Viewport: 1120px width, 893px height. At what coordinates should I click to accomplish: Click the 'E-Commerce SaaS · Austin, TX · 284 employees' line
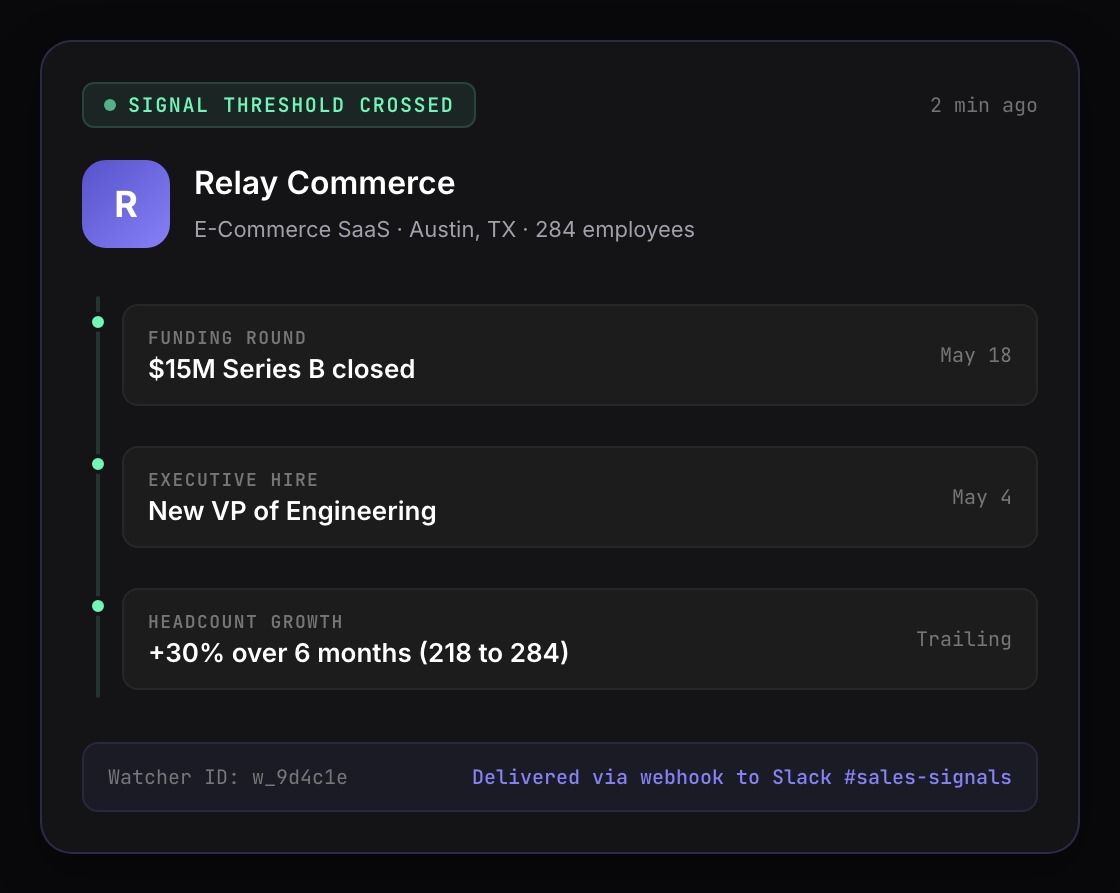(444, 229)
